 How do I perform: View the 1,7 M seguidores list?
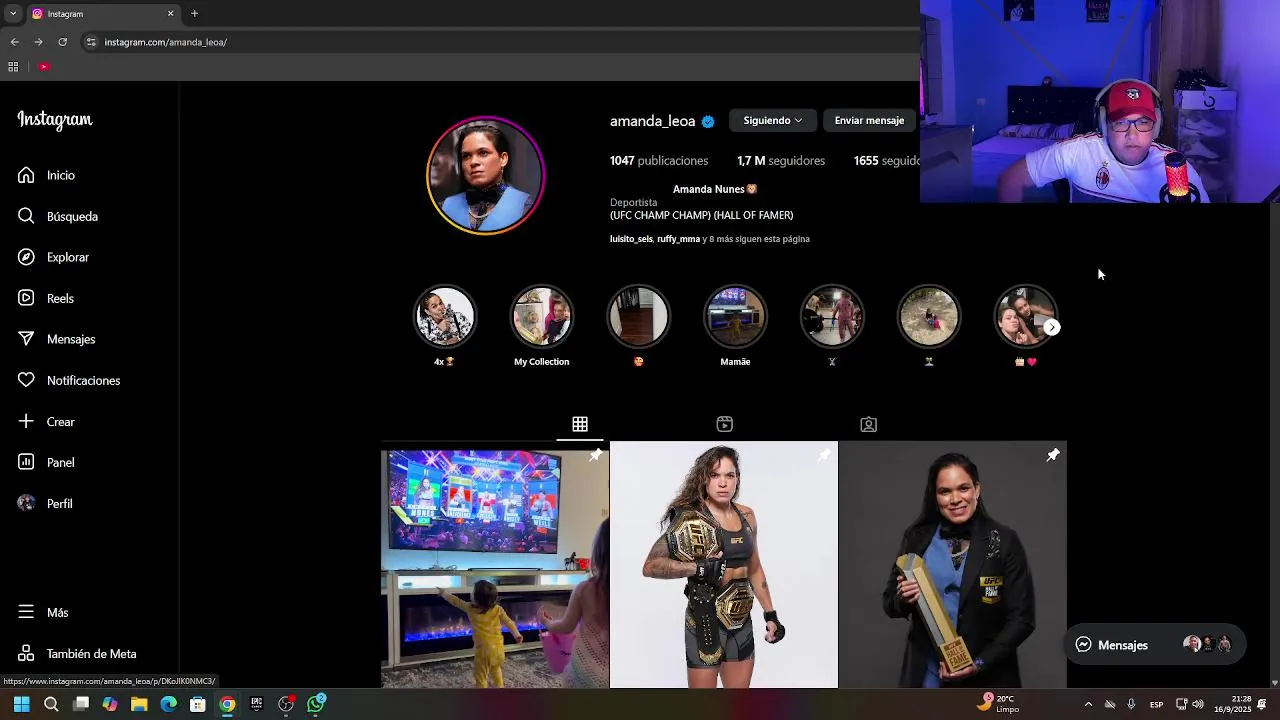click(781, 160)
